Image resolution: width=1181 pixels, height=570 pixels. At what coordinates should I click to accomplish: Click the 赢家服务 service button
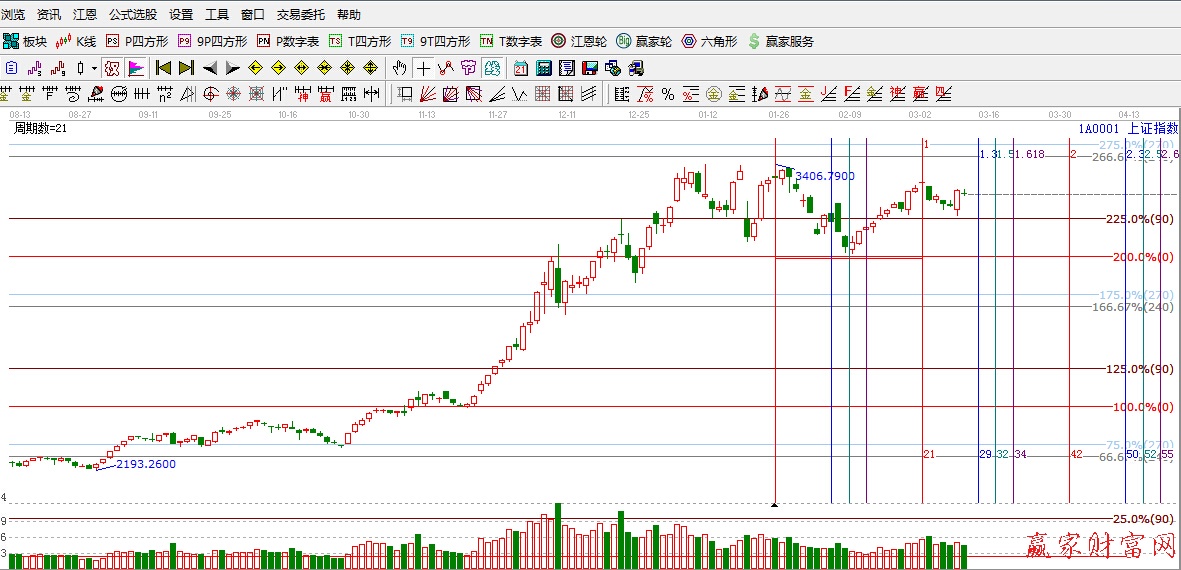[x=780, y=41]
